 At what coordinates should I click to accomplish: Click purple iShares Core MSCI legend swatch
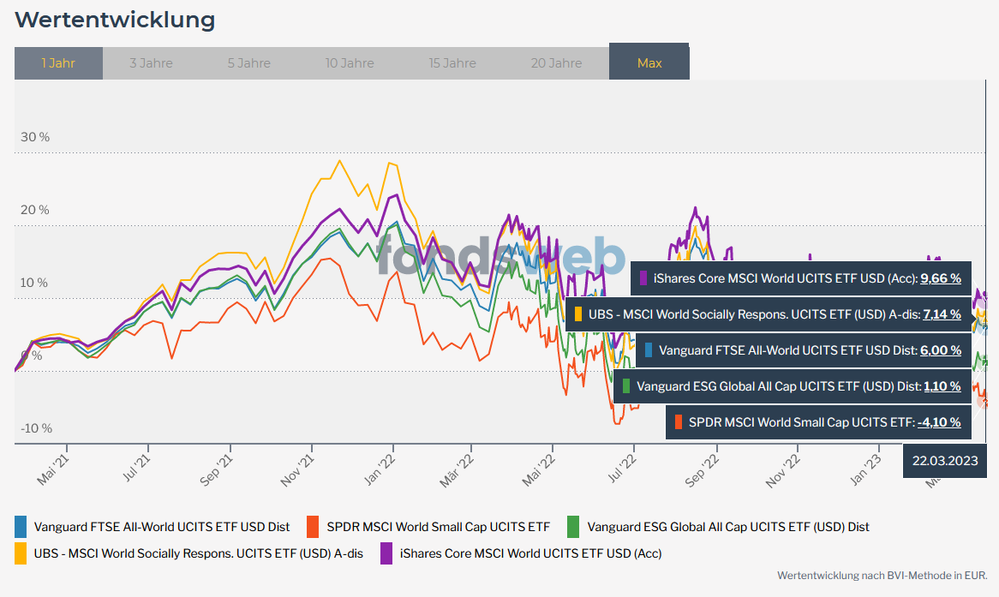[385, 552]
